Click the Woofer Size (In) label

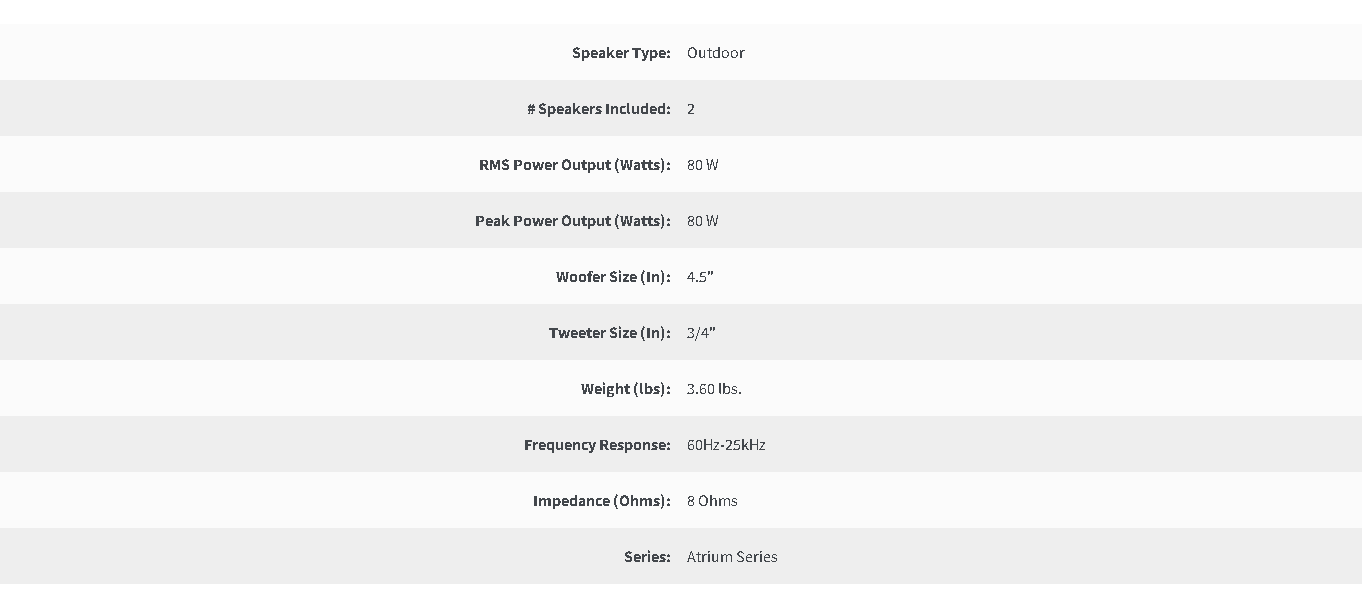613,277
